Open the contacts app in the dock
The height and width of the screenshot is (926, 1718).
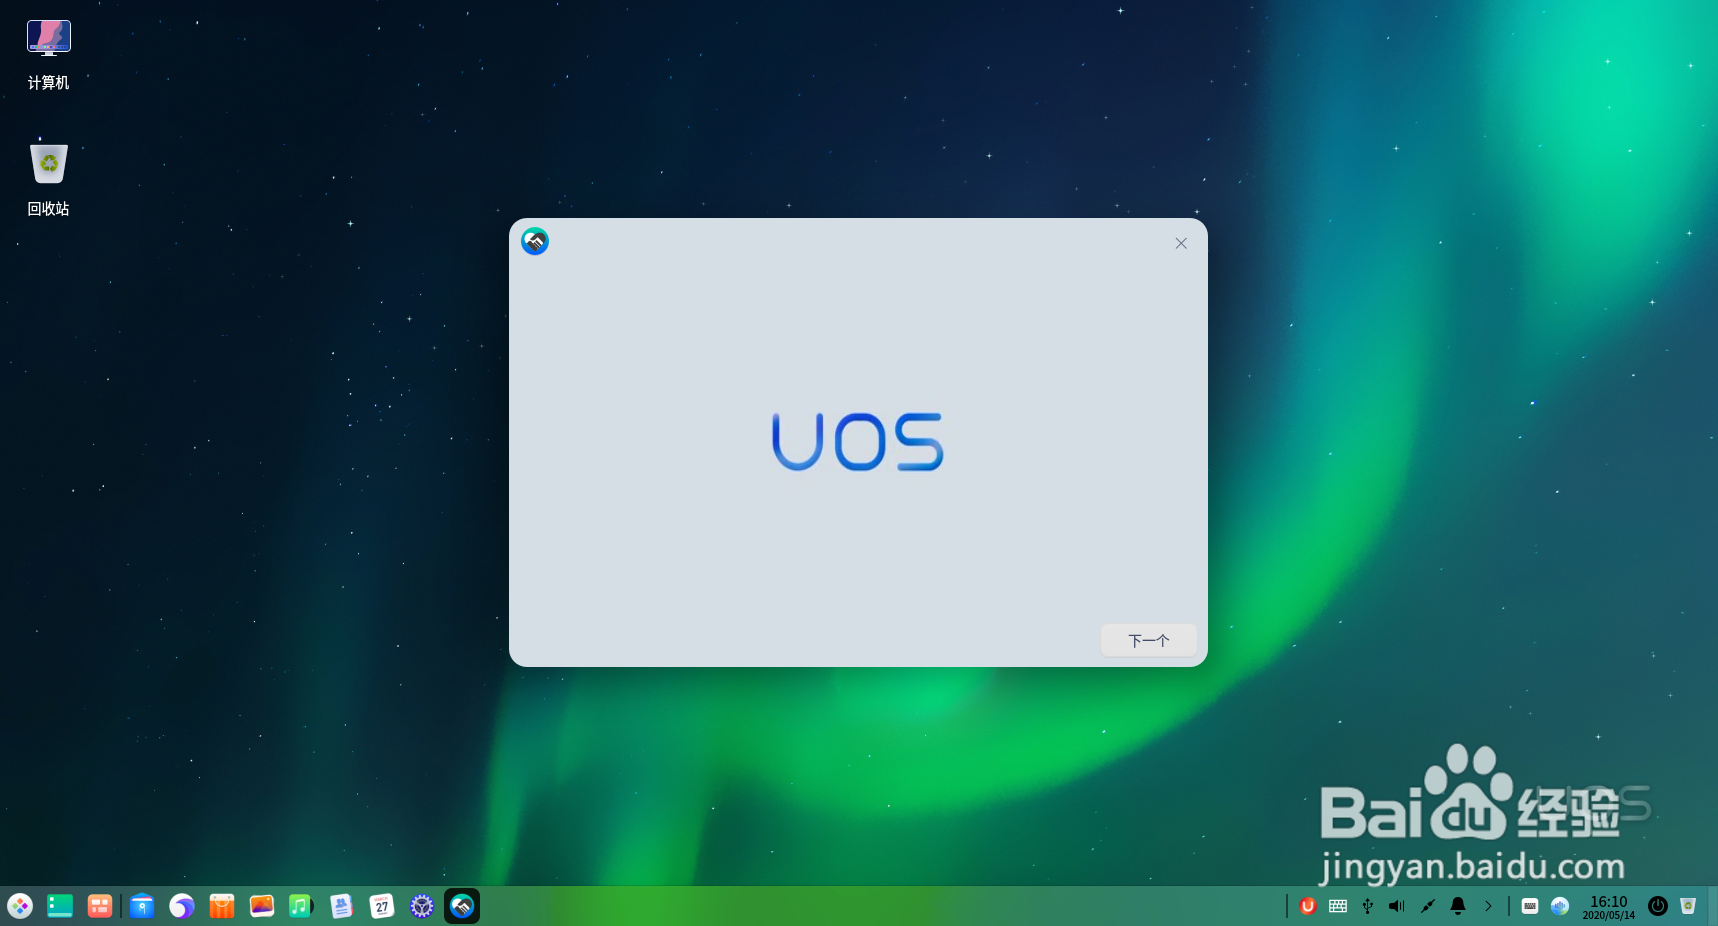coord(342,906)
